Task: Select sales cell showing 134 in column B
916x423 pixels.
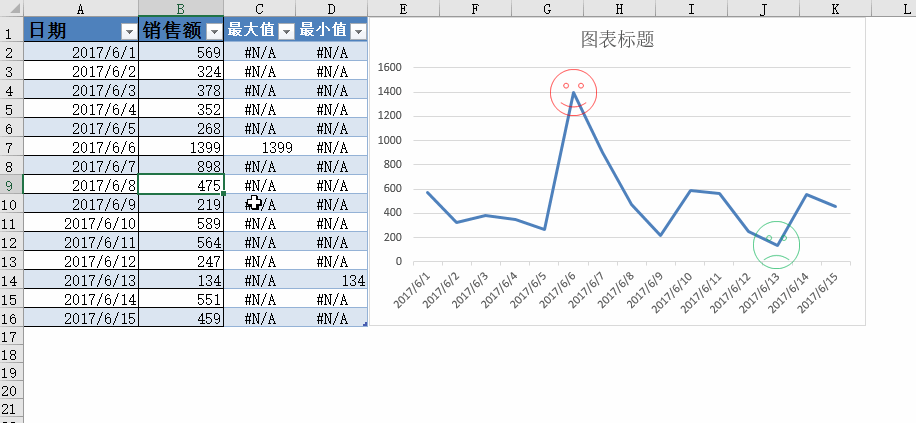Action: point(181,280)
